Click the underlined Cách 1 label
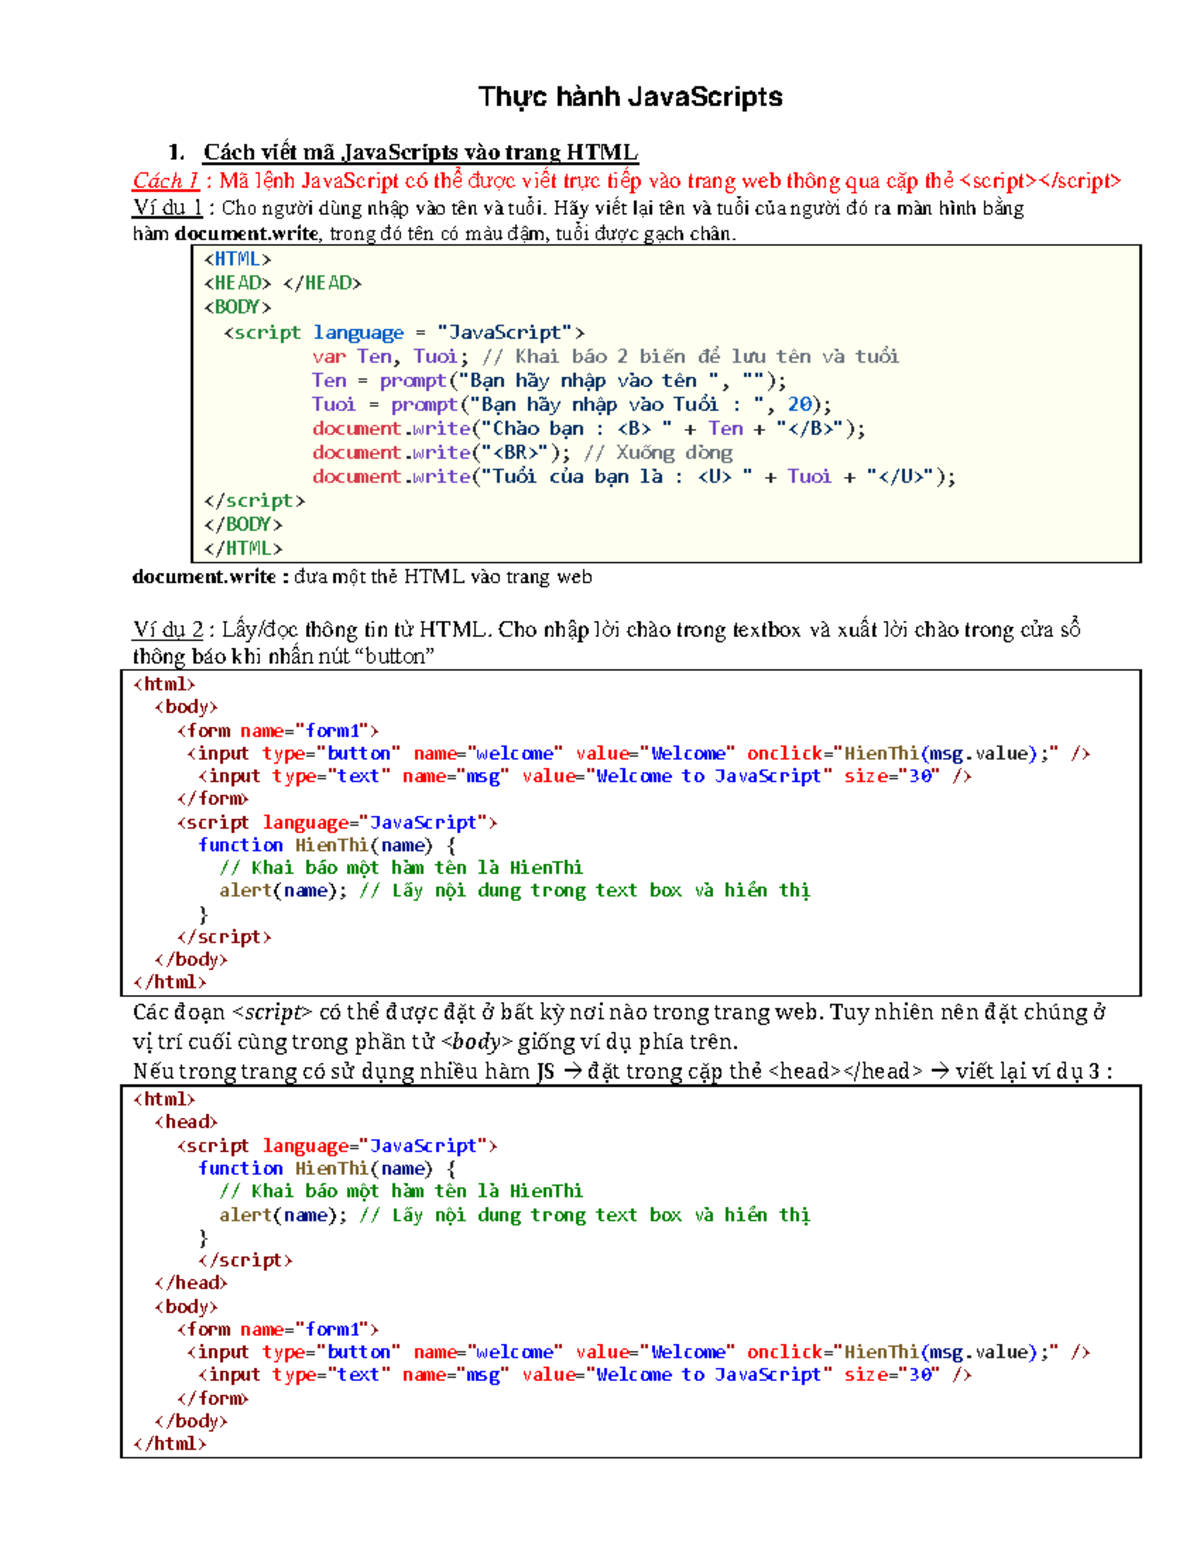The height and width of the screenshot is (1553, 1200). tap(165, 181)
